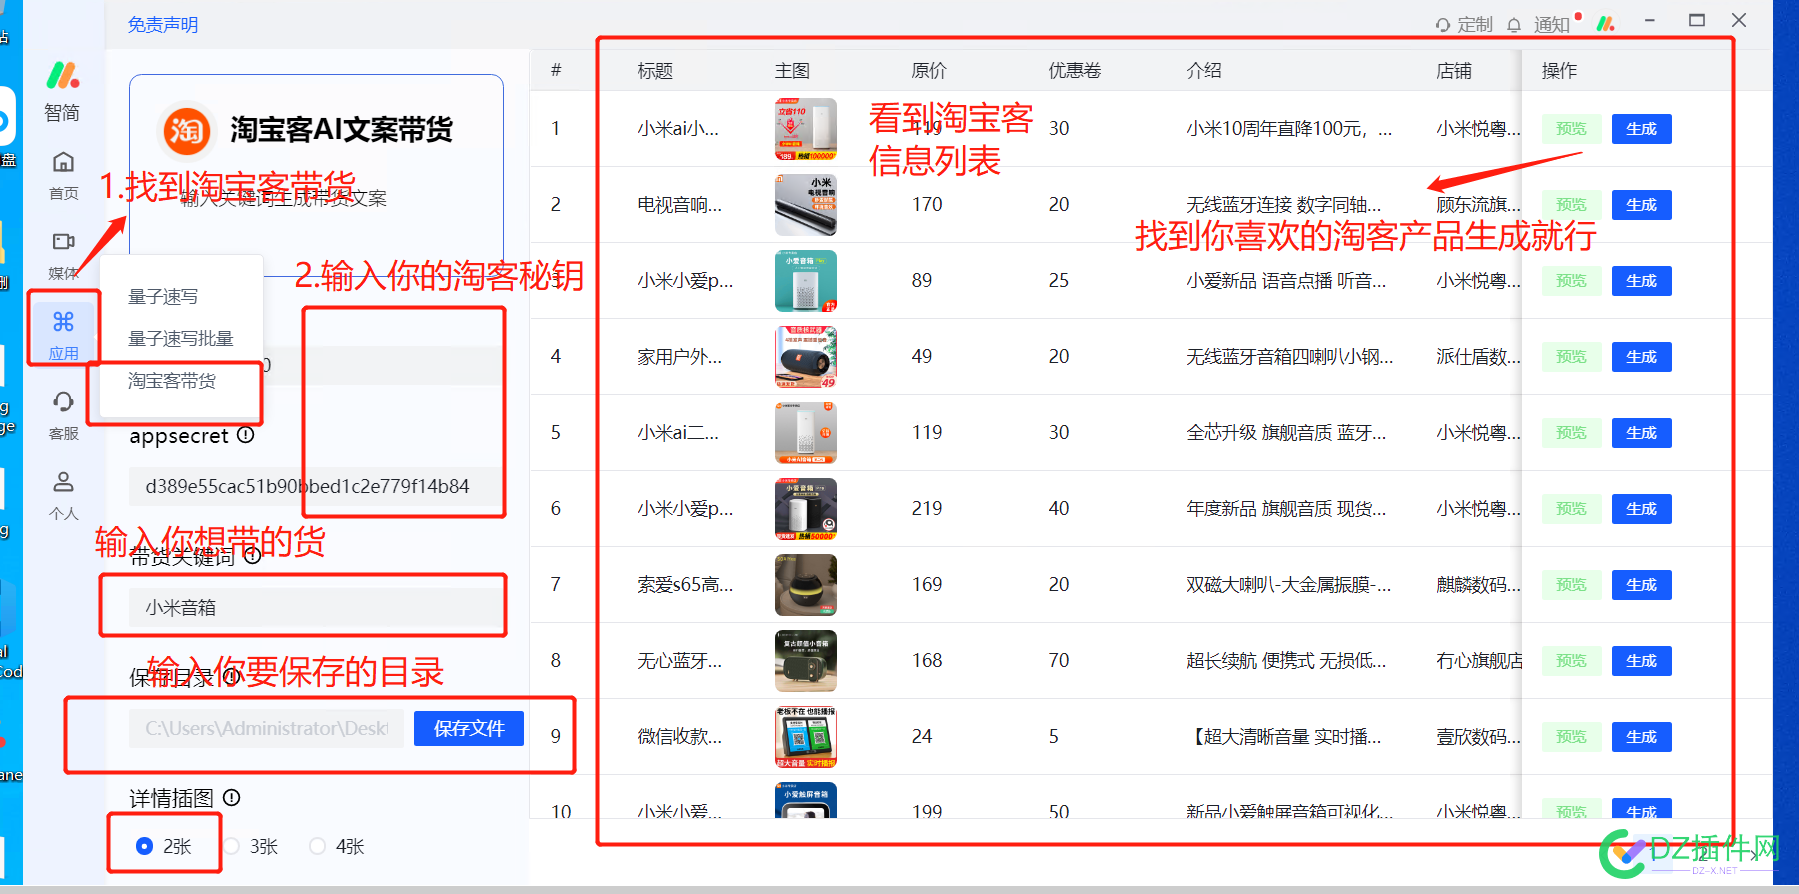The width and height of the screenshot is (1799, 894).
Task: Choose 量子速写批量 from the popup menu
Action: coord(181,339)
